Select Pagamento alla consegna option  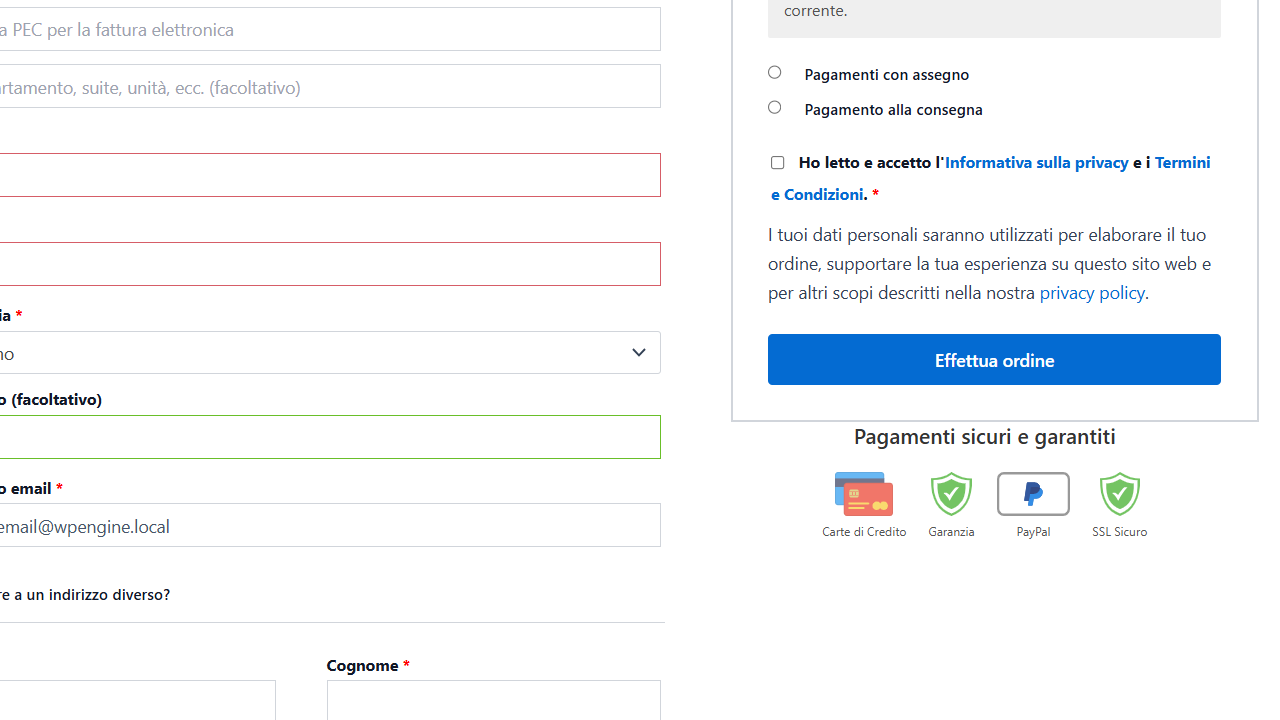775,108
